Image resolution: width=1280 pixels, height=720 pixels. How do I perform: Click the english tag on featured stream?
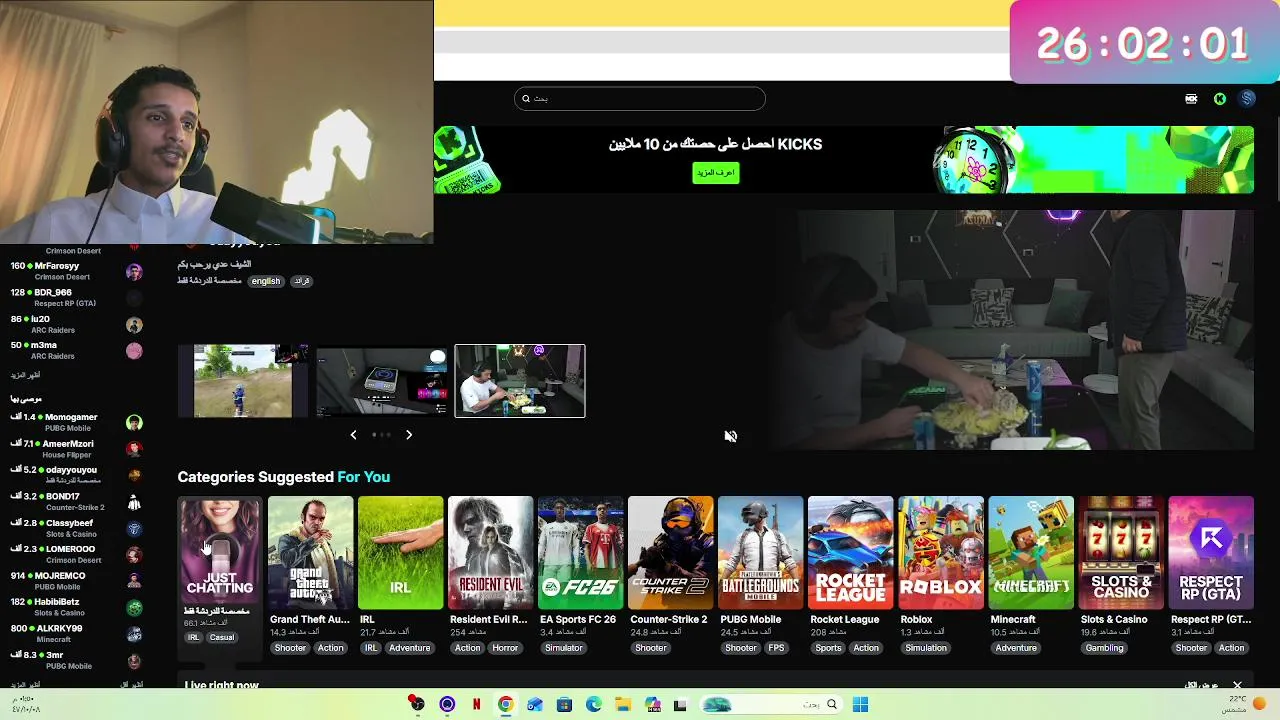click(x=266, y=281)
